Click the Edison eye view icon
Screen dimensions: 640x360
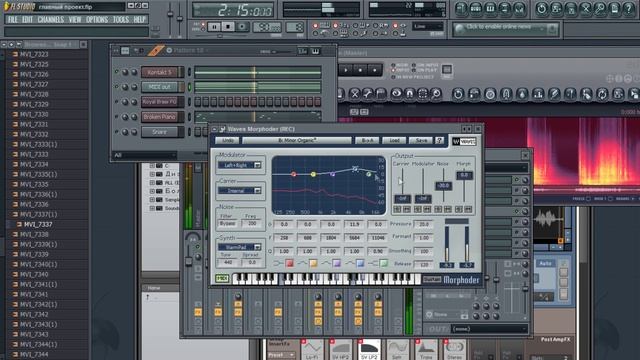[x=396, y=94]
